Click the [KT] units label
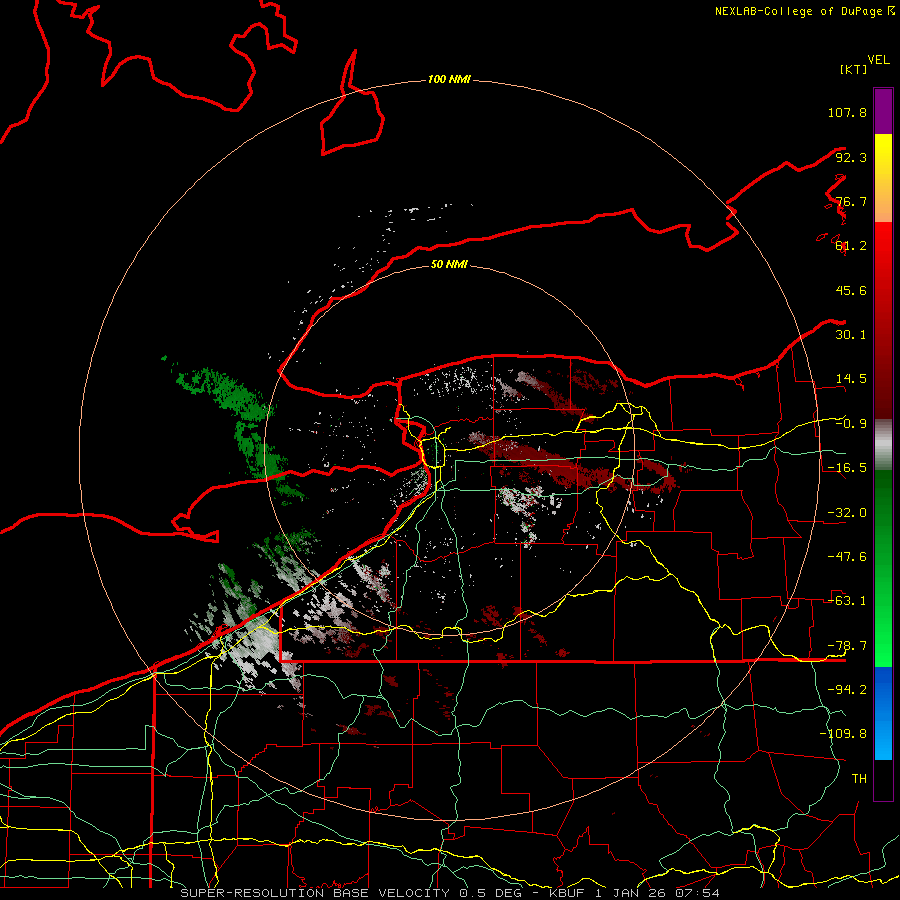This screenshot has height=900, width=900. coord(853,69)
